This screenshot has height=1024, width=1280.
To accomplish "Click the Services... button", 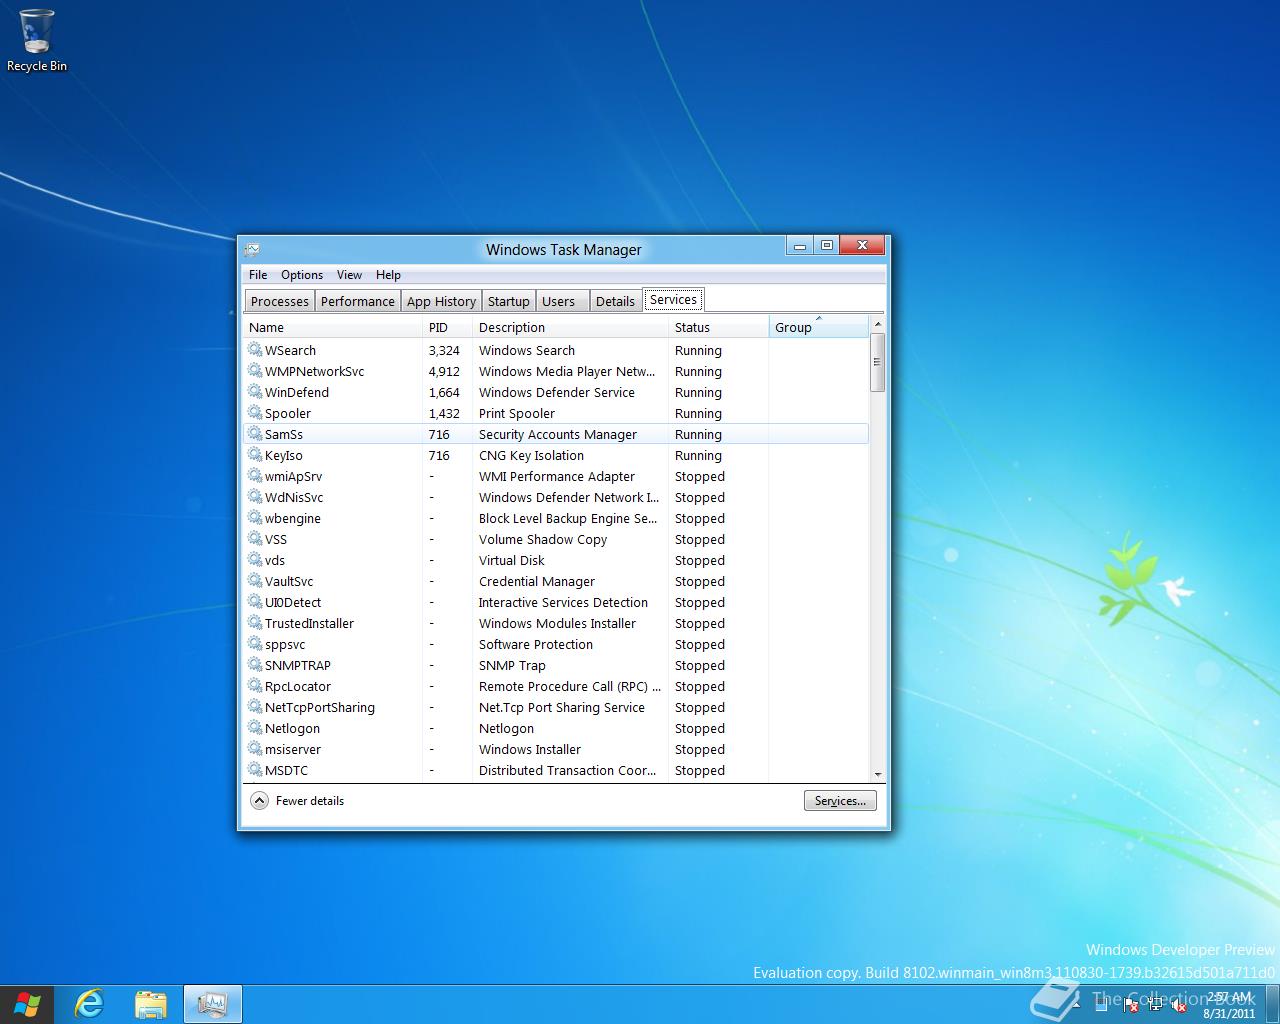I will tap(840, 801).
